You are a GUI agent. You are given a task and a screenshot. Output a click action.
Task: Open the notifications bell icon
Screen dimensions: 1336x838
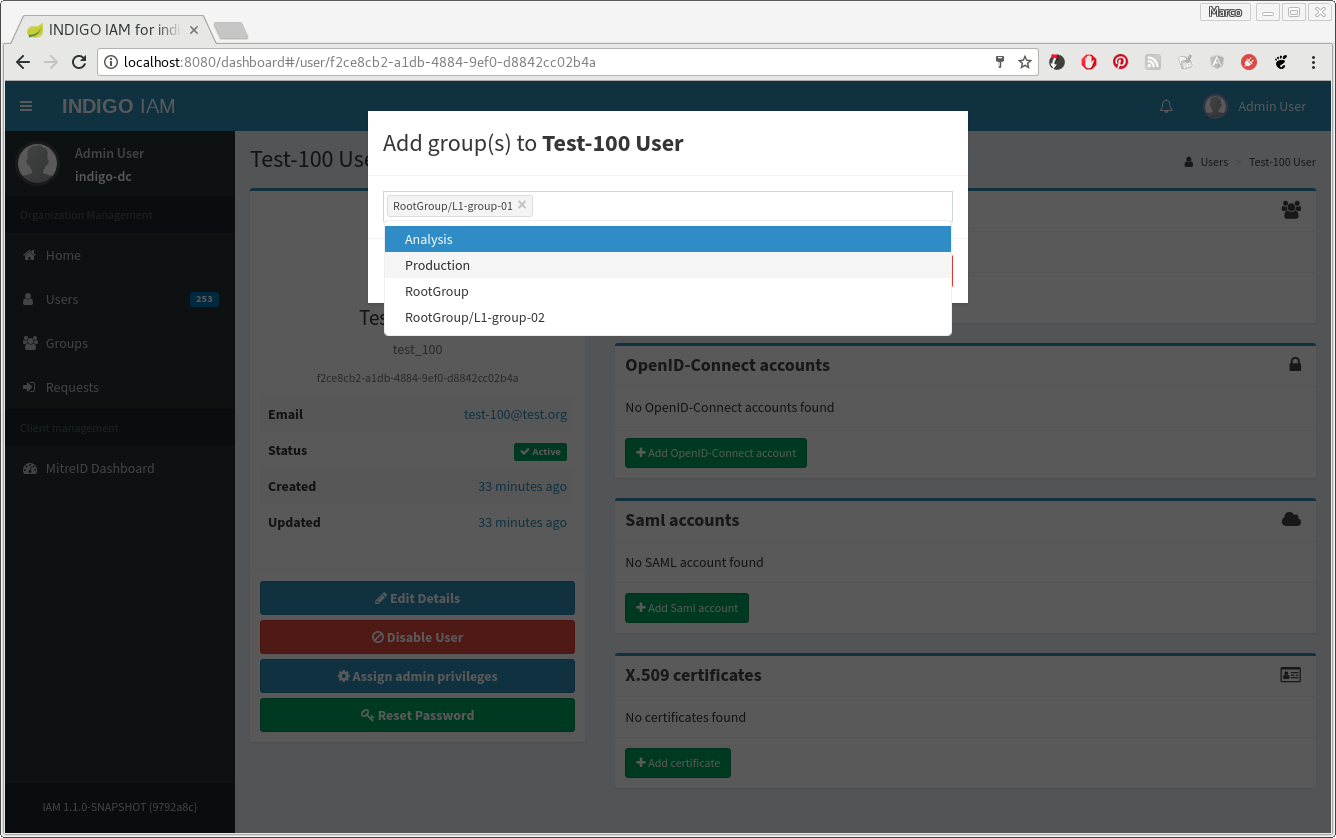[x=1166, y=106]
